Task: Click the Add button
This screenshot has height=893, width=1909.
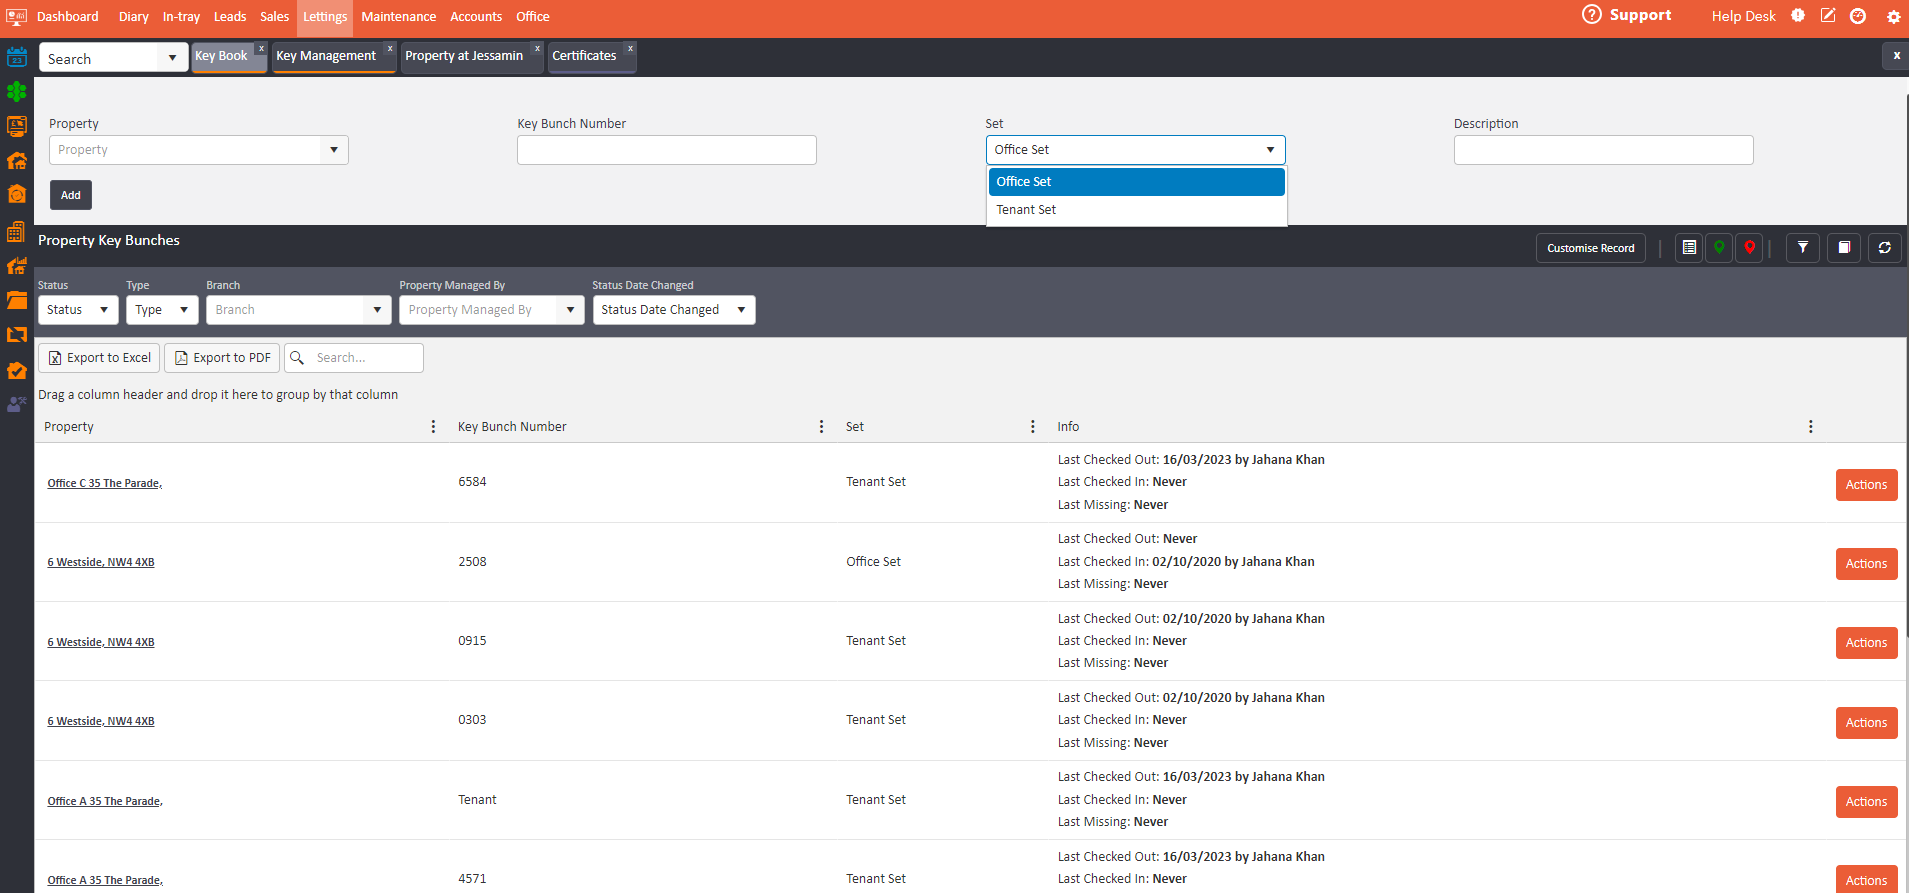Action: tap(71, 195)
